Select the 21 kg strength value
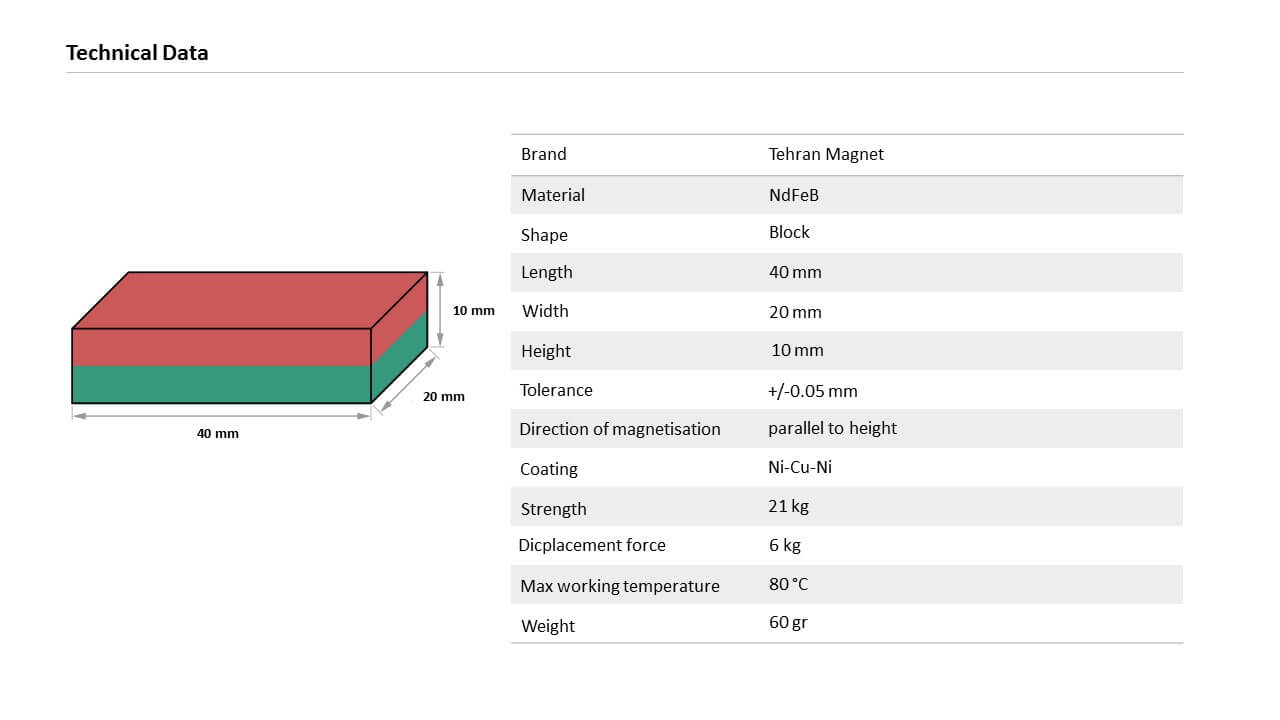The height and width of the screenshot is (720, 1280). tap(788, 506)
